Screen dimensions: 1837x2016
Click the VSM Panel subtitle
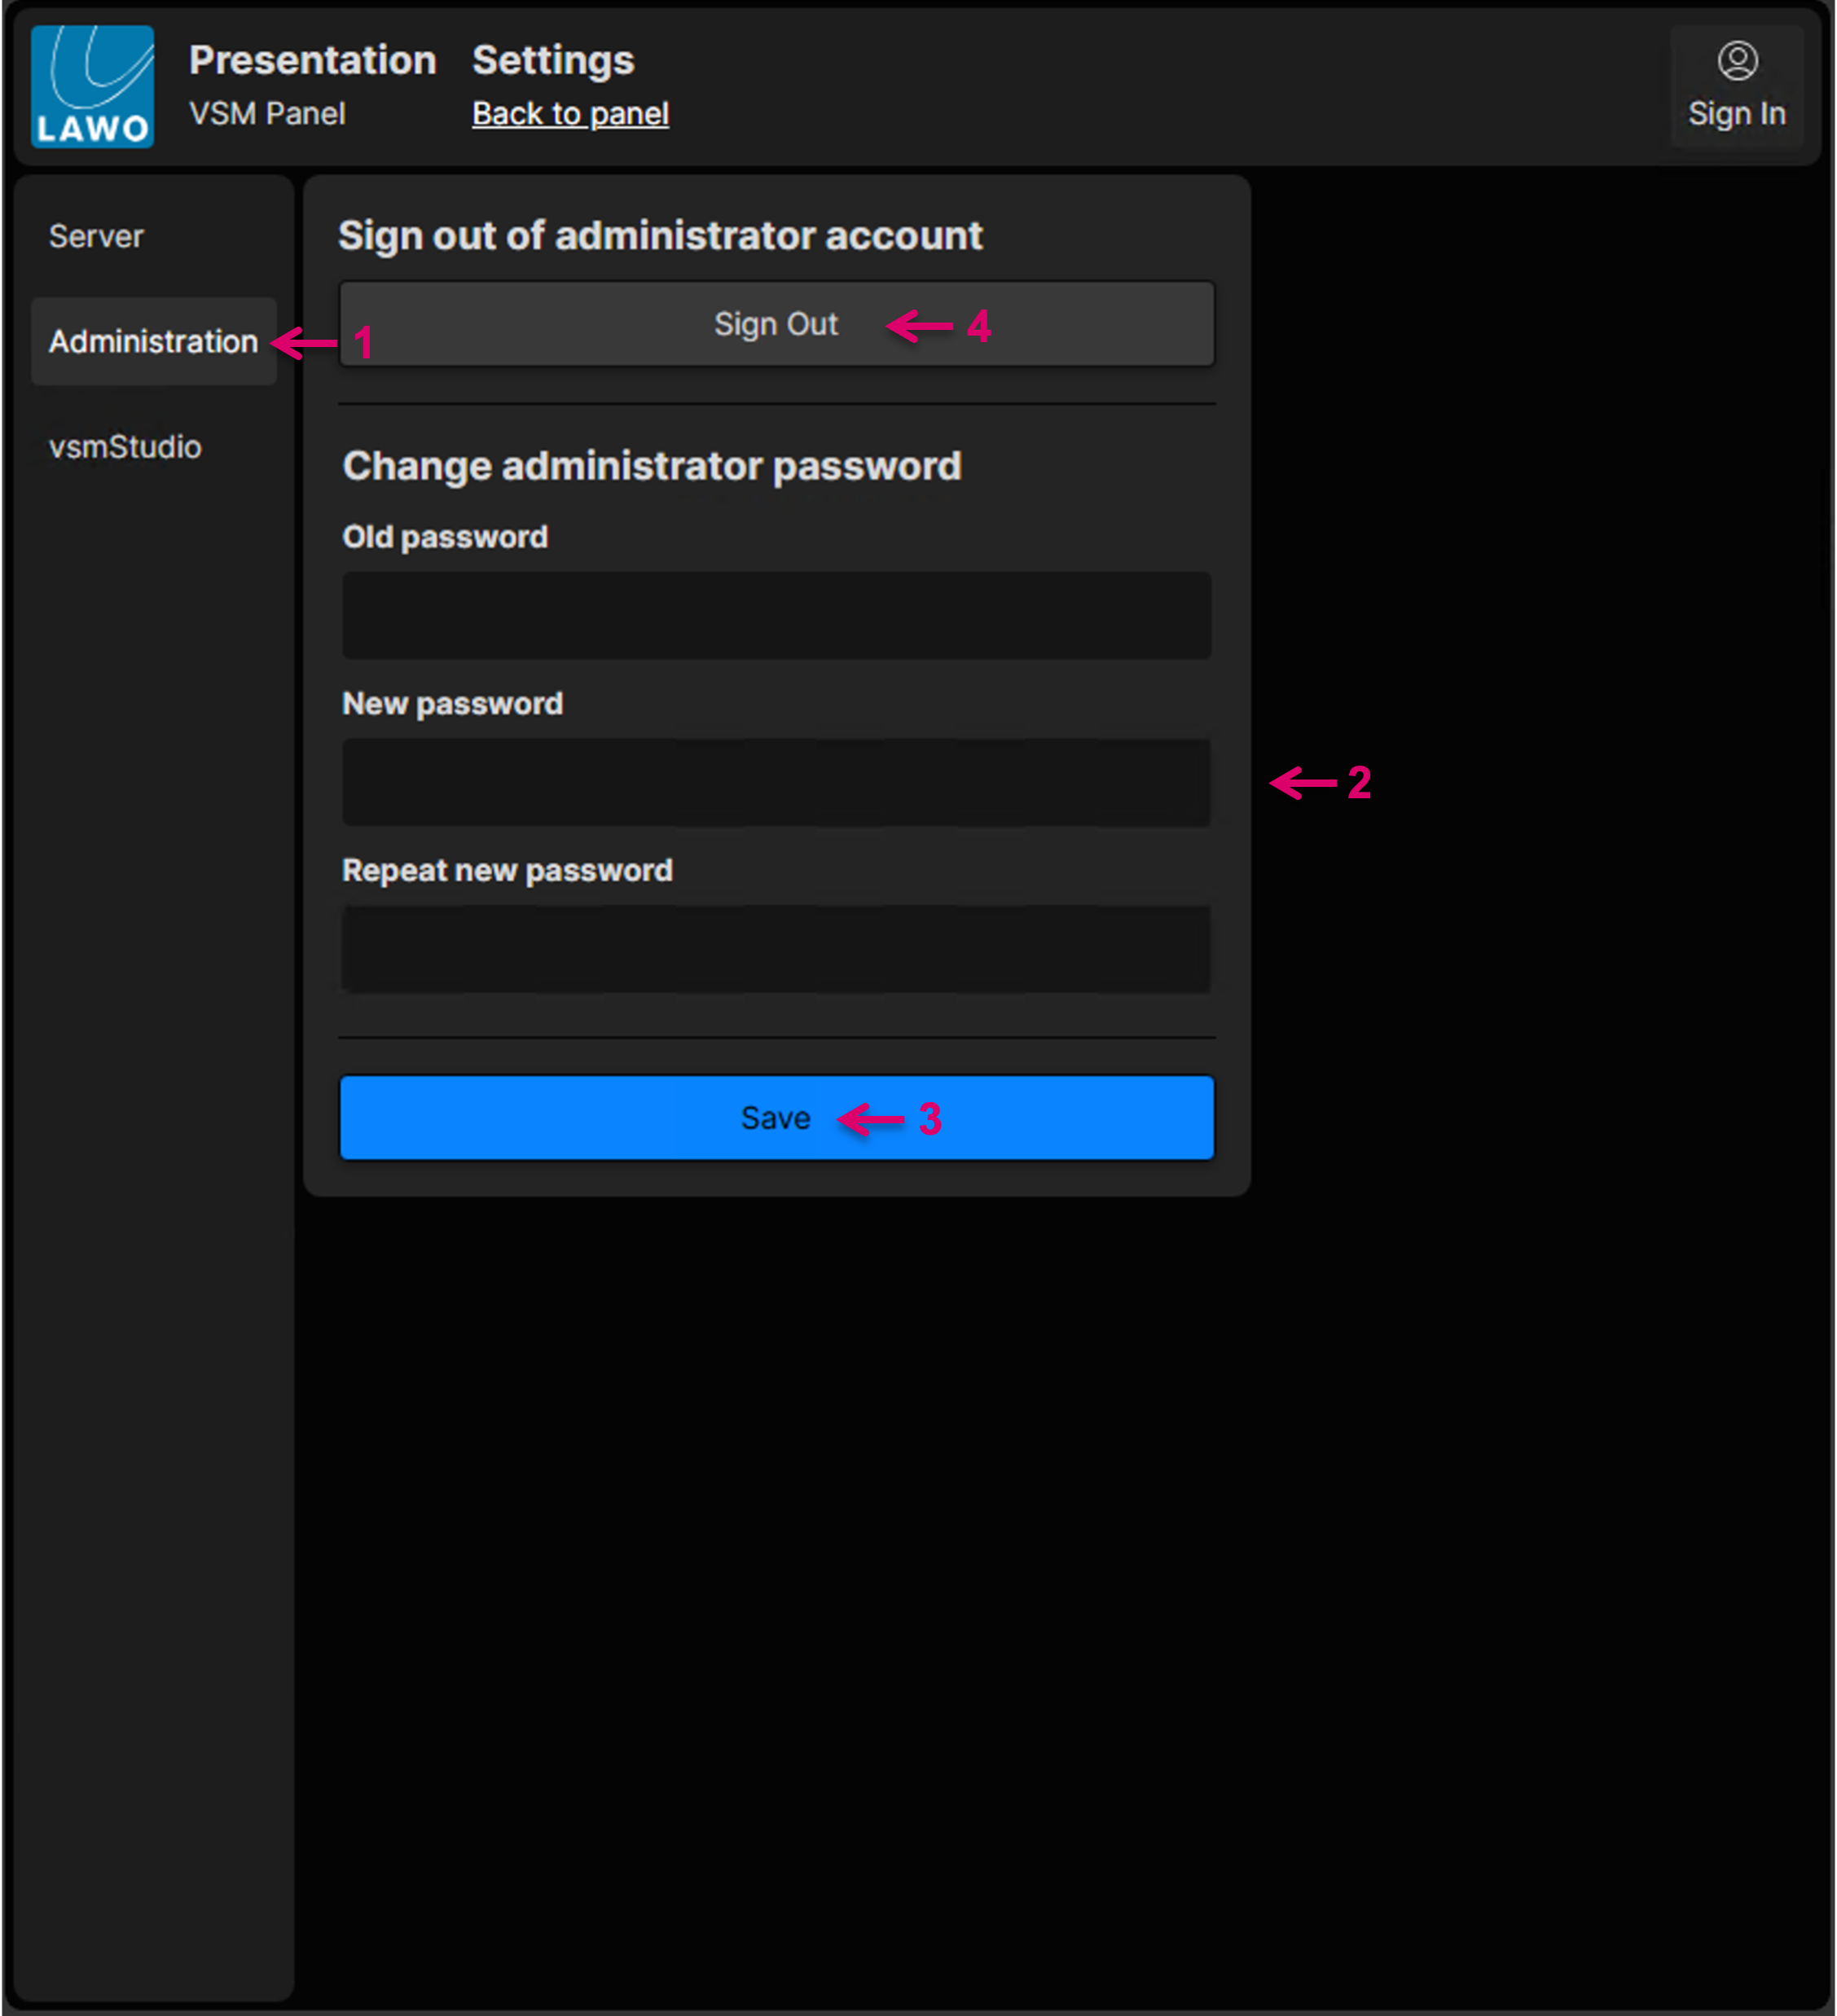point(267,114)
